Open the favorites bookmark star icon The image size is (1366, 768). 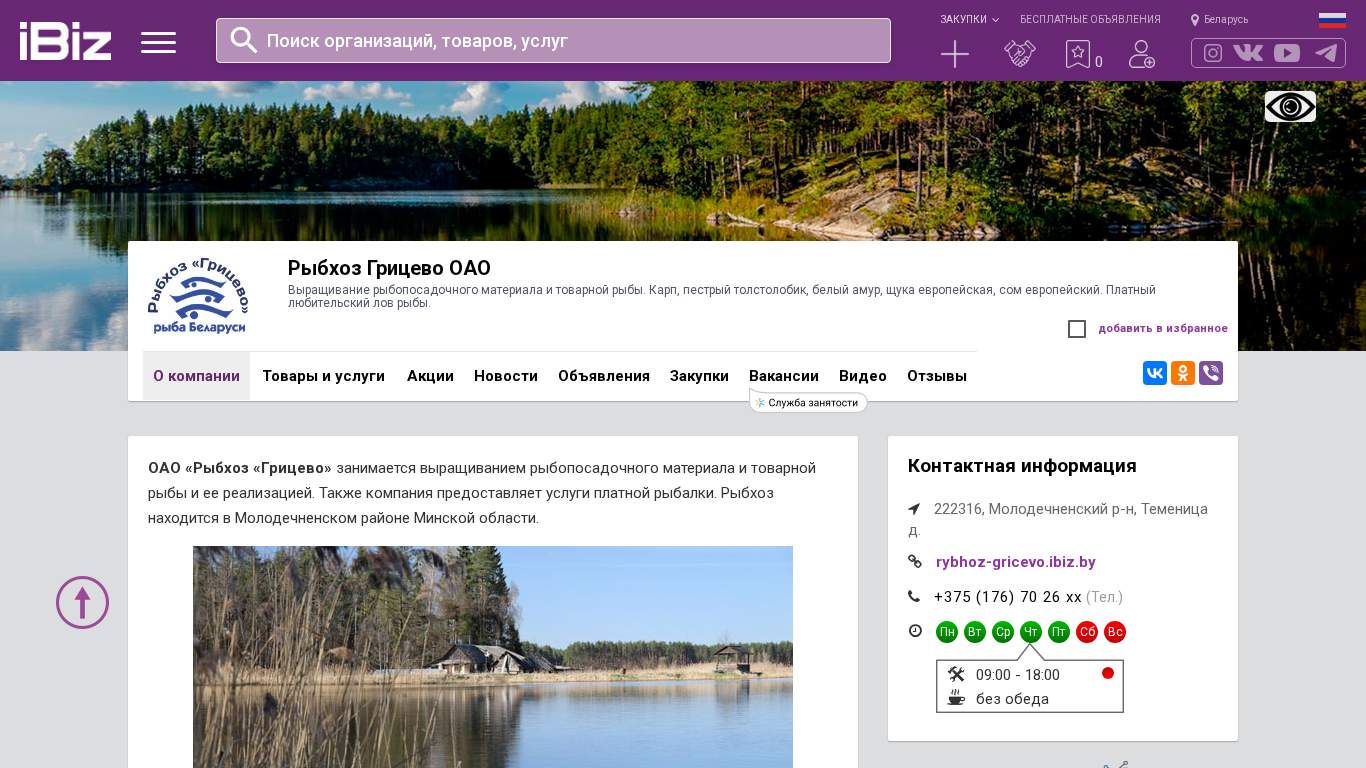point(1078,54)
